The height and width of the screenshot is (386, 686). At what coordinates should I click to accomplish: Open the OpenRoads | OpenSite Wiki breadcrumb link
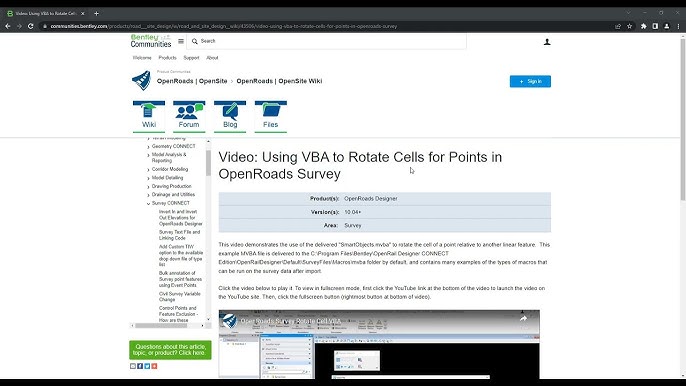[279, 81]
